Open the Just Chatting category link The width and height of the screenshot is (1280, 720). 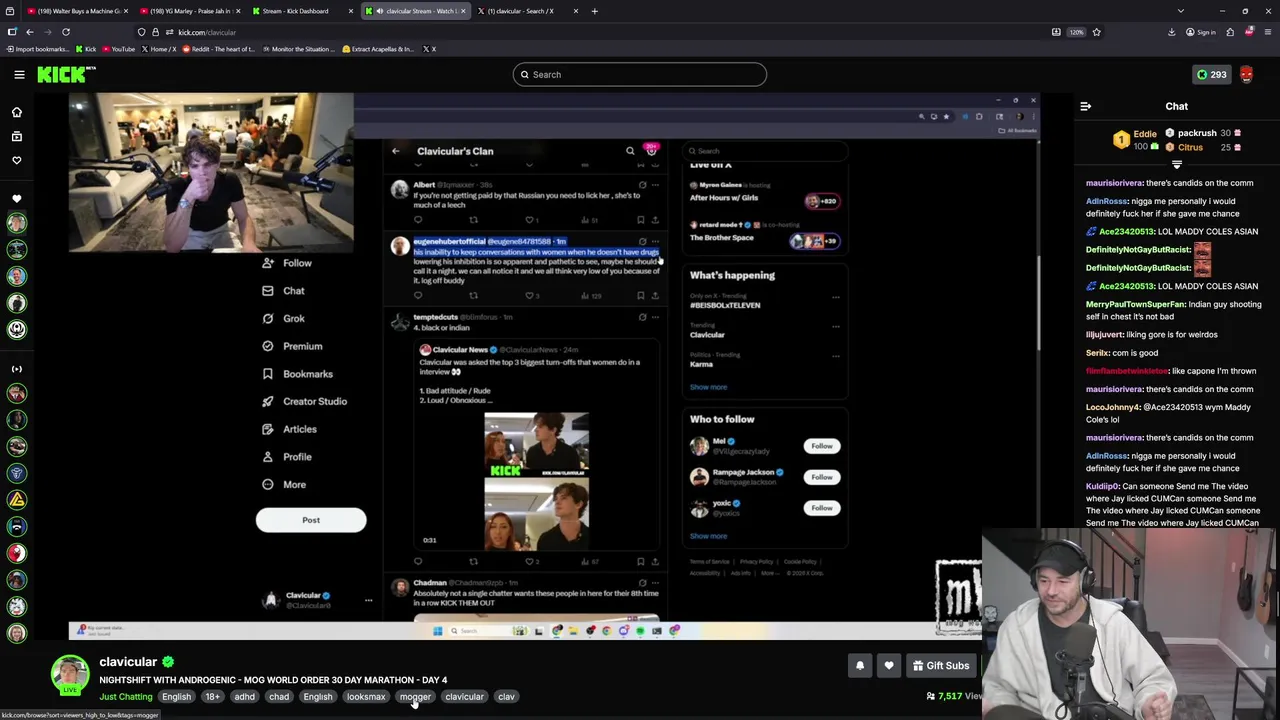click(126, 697)
